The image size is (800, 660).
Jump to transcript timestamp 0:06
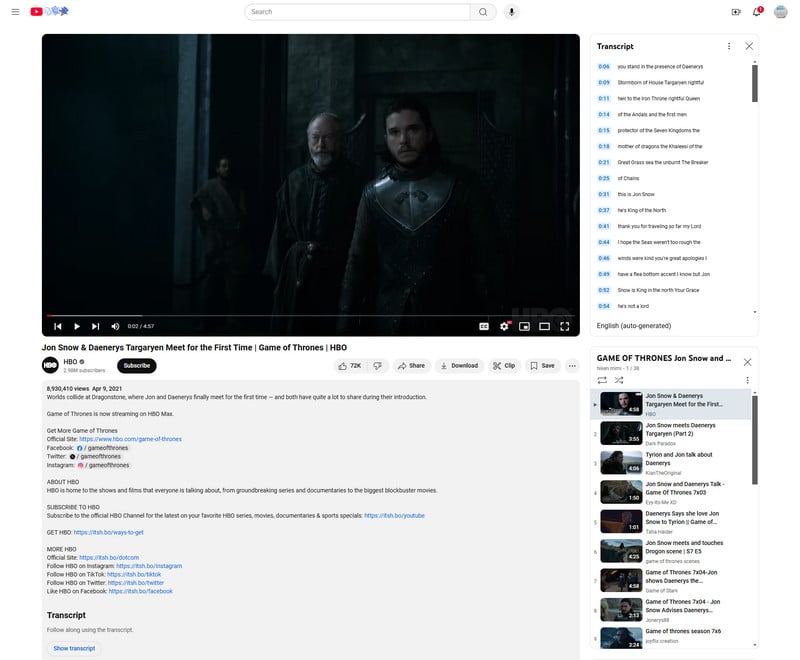tap(604, 66)
